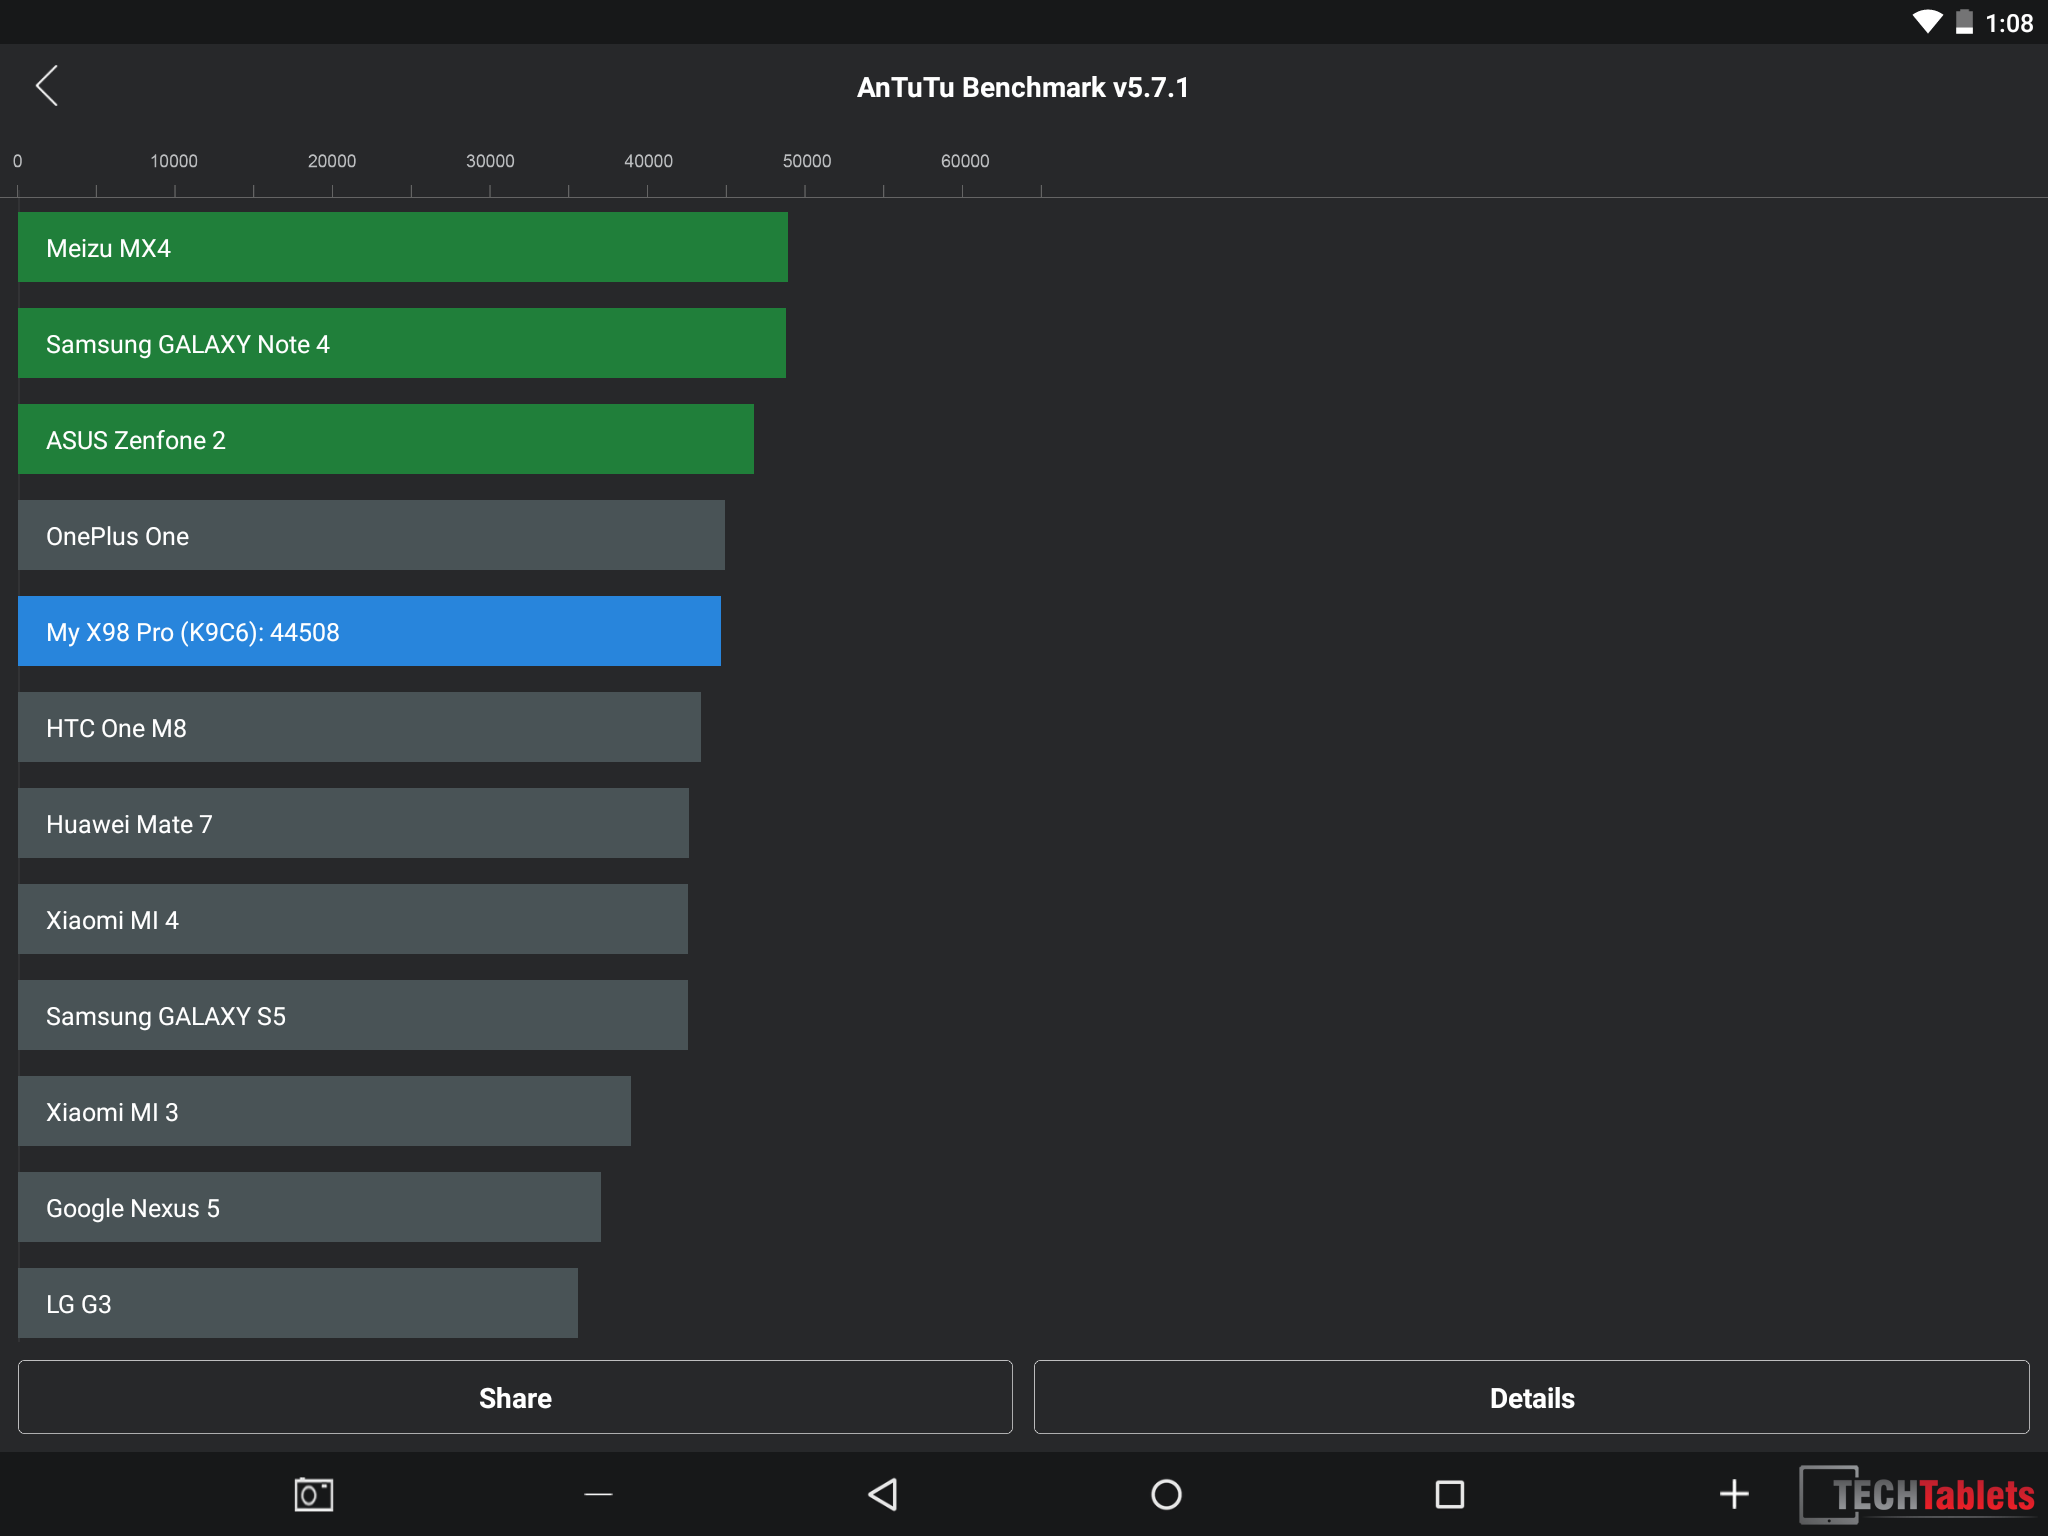Select the LG G3 bar

(x=298, y=1303)
